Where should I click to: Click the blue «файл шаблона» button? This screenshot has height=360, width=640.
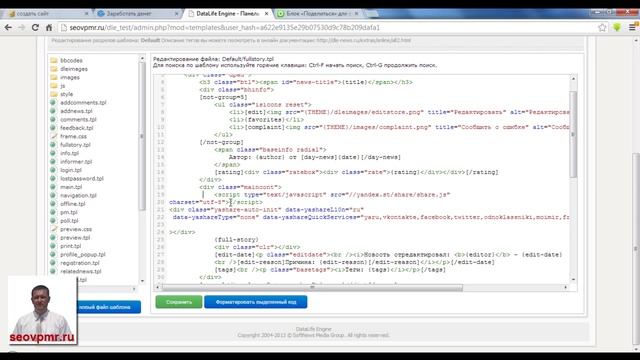coord(109,307)
